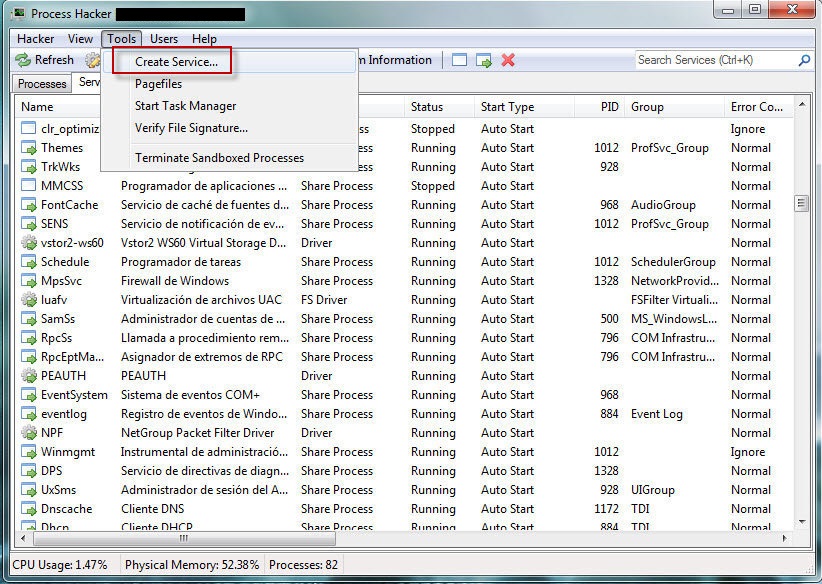The image size is (822, 584).
Task: Click the SamSs service icon
Action: tap(28, 319)
